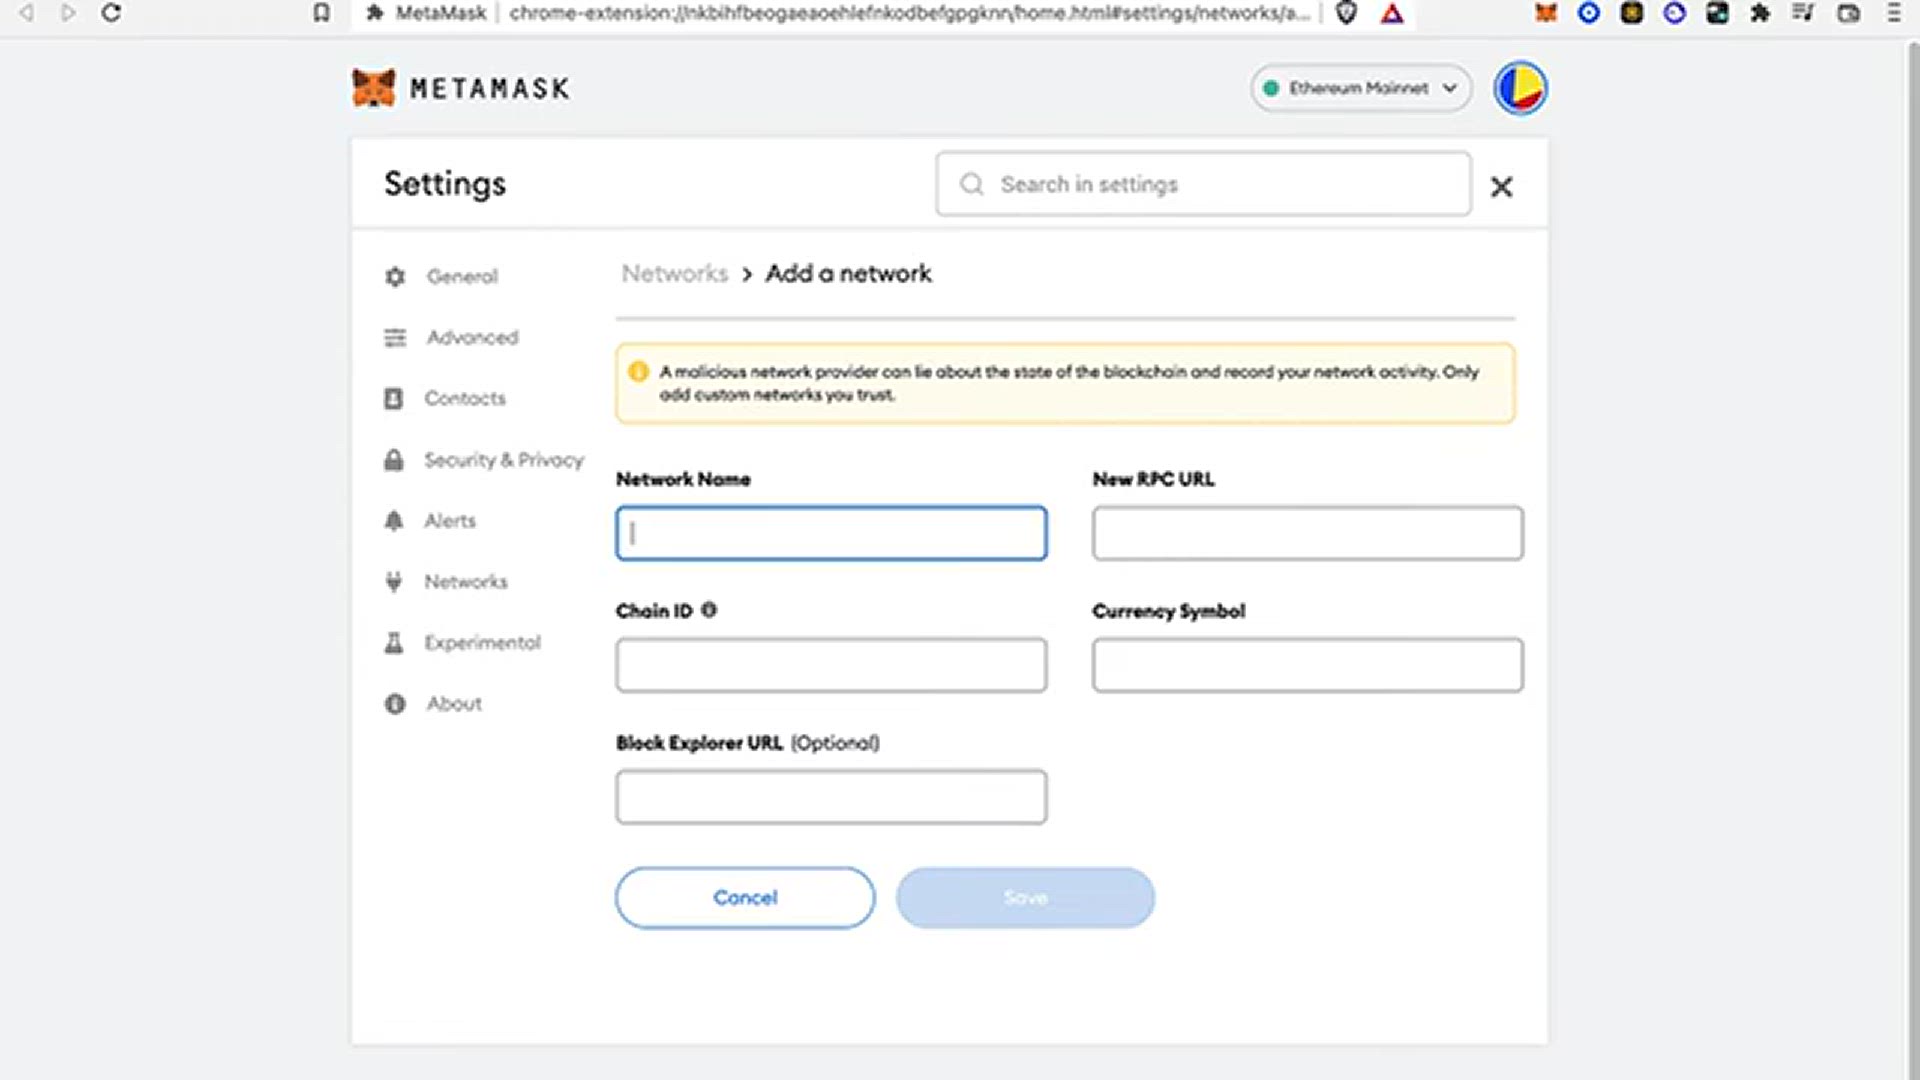The width and height of the screenshot is (1920, 1080).
Task: Click MetaMask fox extension icon in toolbar
Action: (x=1546, y=13)
